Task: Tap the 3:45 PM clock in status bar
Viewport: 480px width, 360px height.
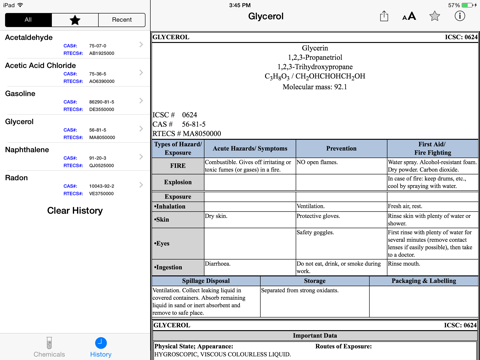Action: pos(240,5)
